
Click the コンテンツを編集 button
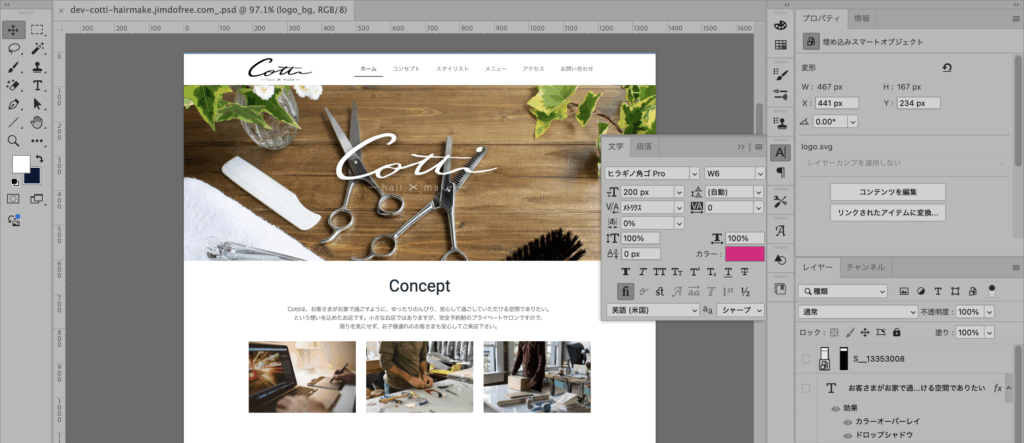click(x=888, y=192)
